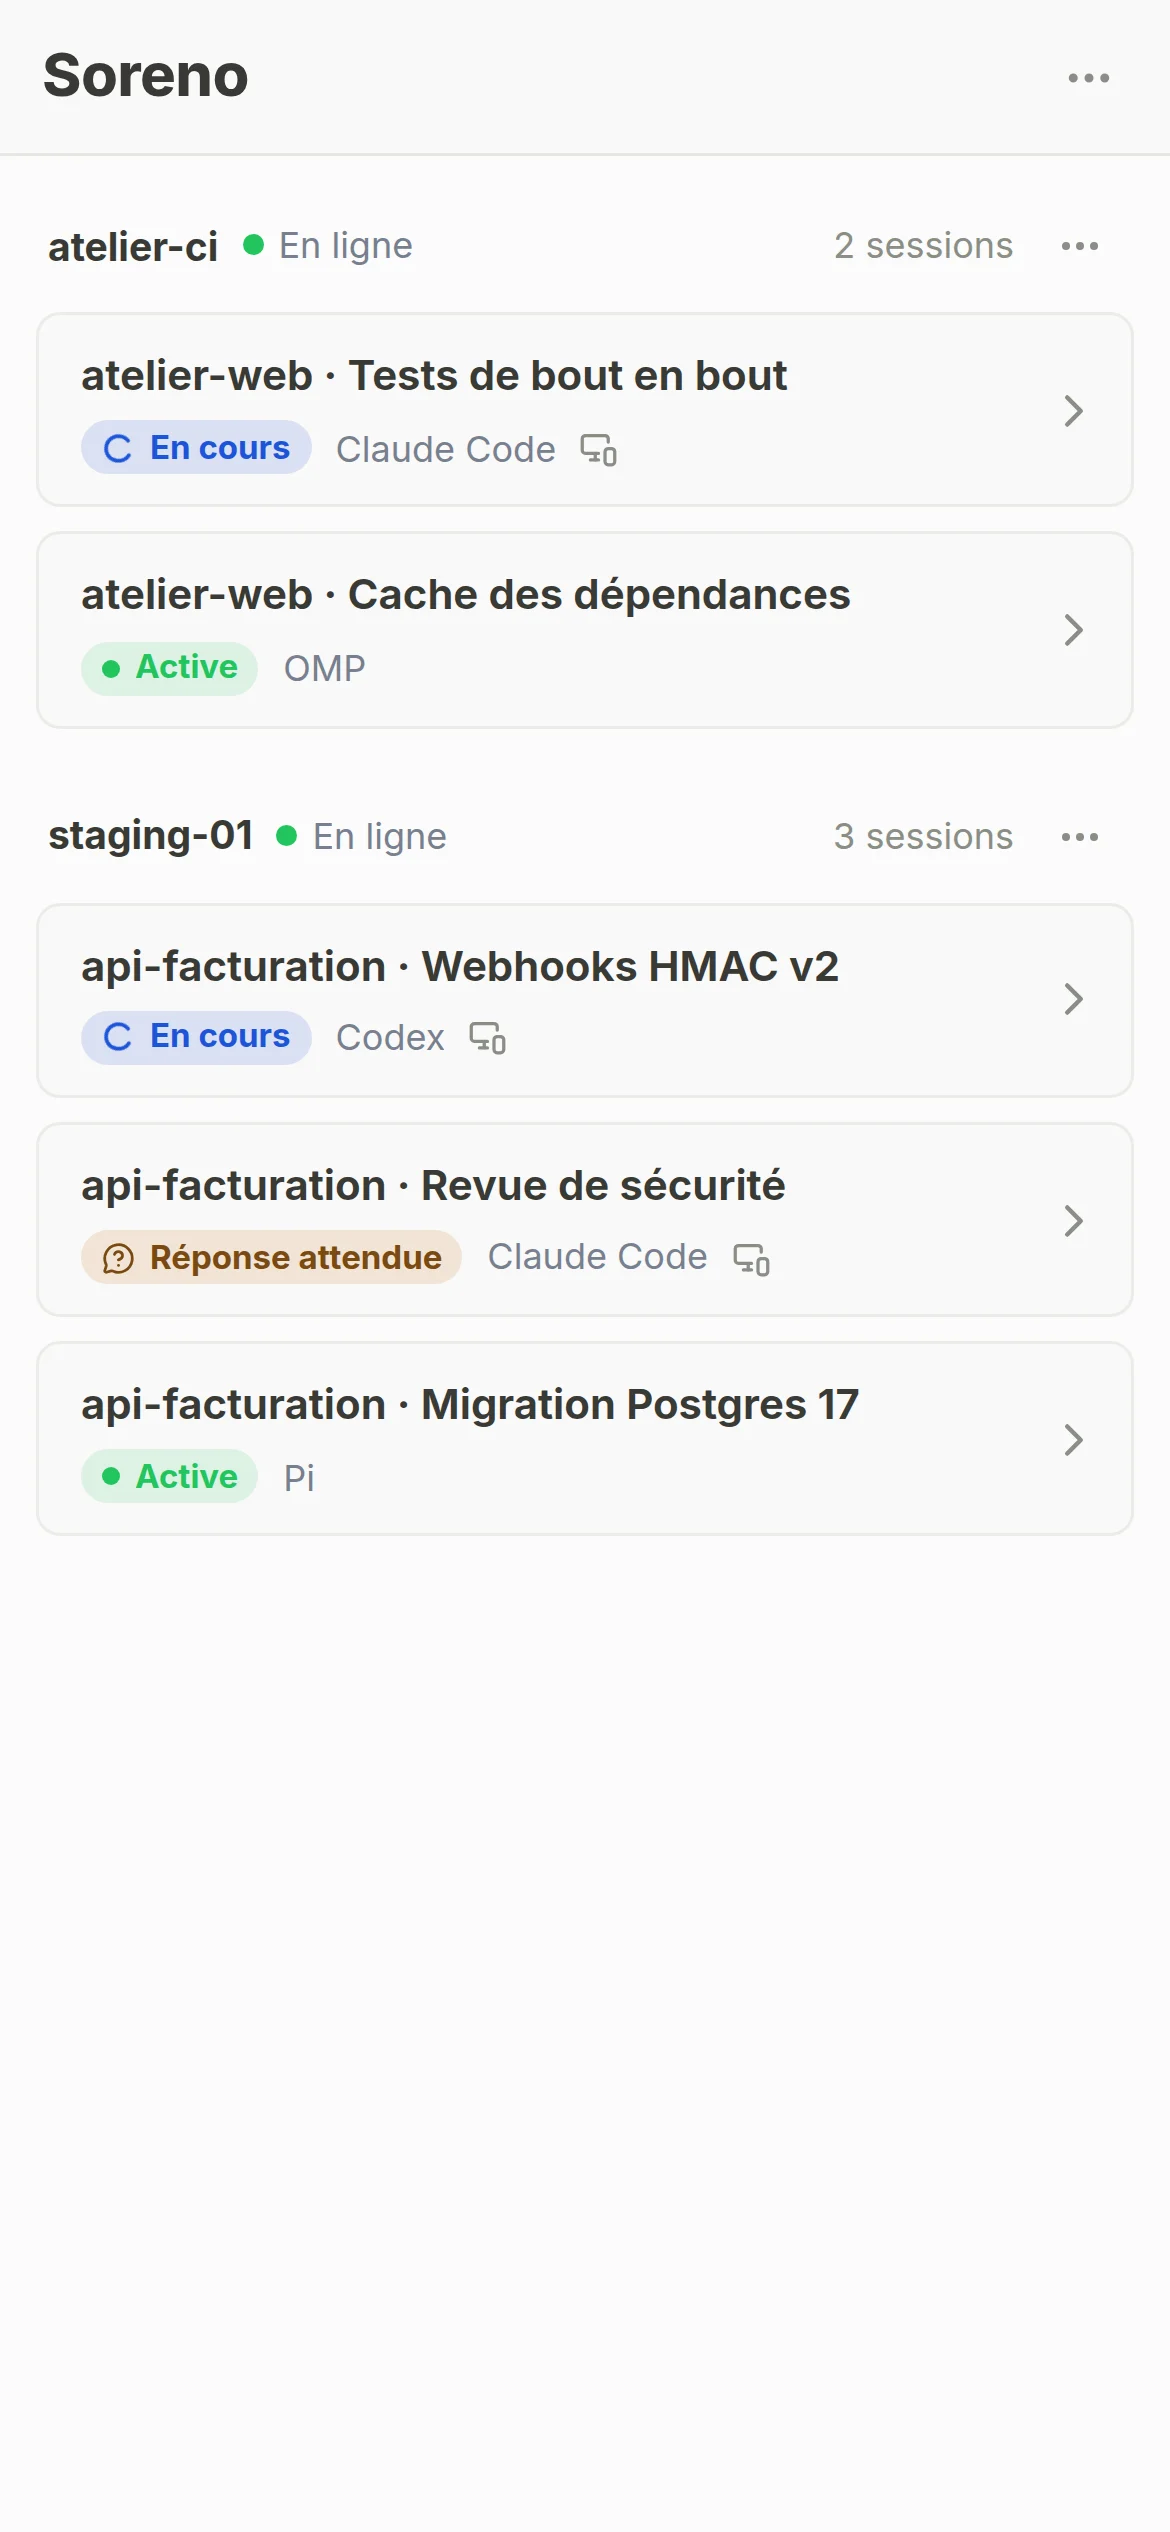The height and width of the screenshot is (2532, 1170).
Task: Click the 'Codex' agent label
Action: 390,1038
